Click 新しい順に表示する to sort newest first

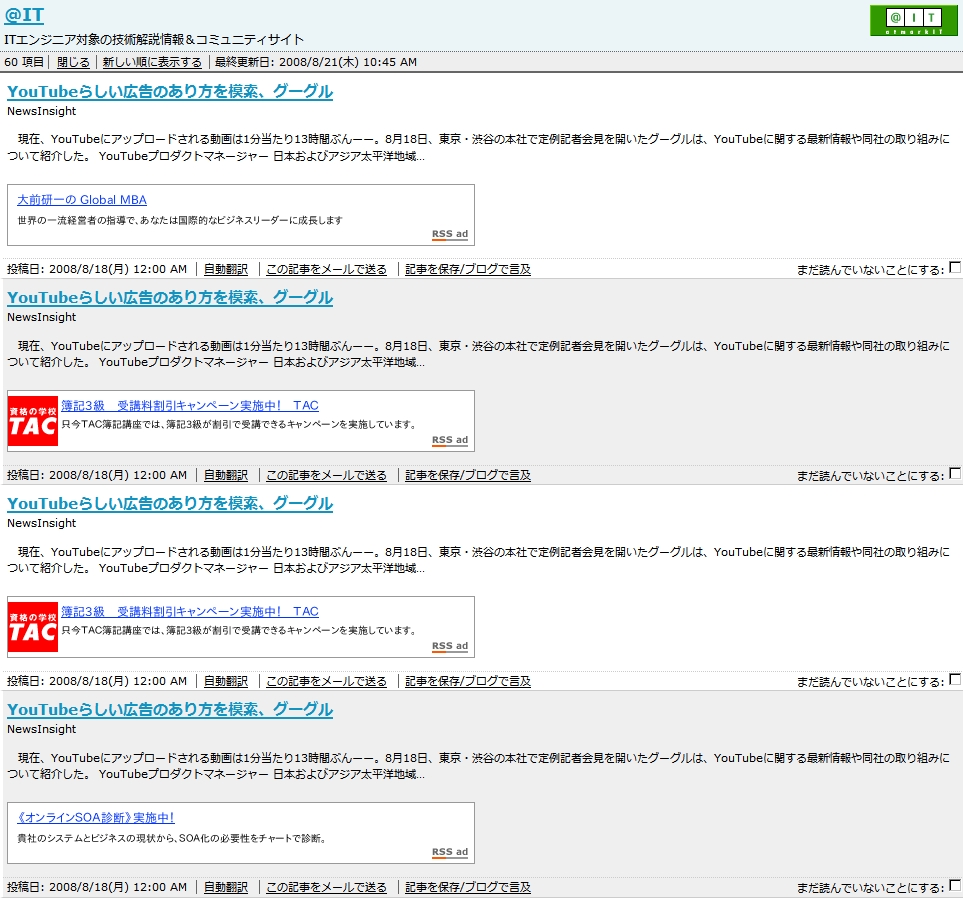click(152, 62)
